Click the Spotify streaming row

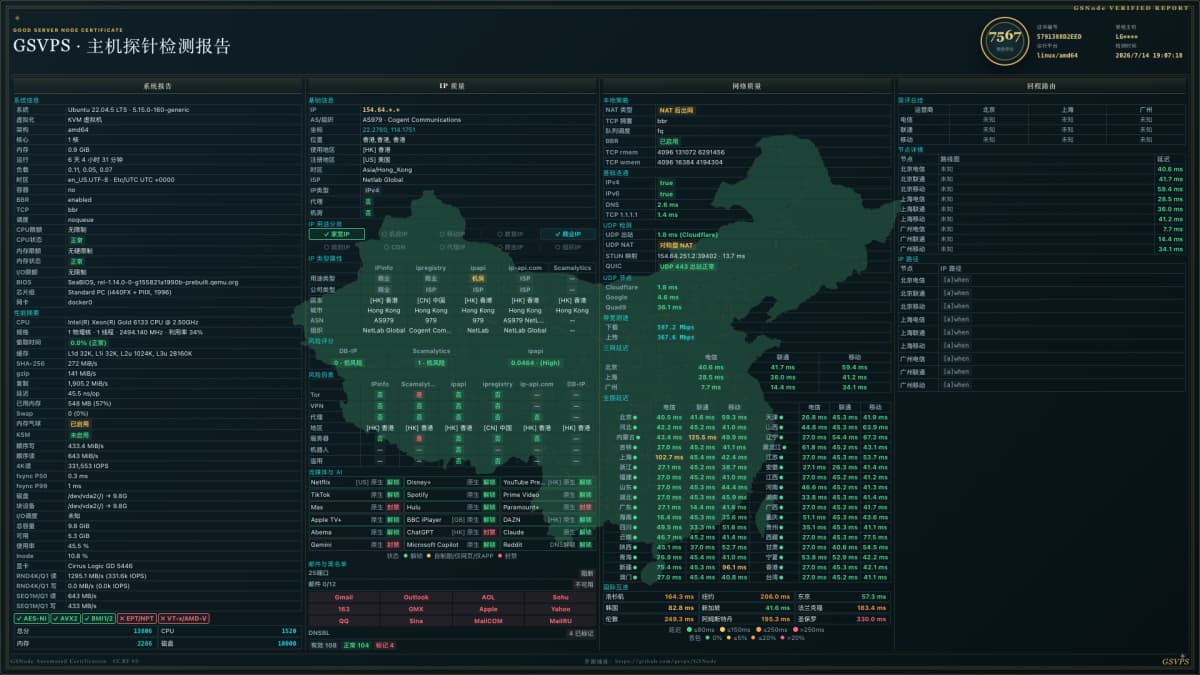(x=450, y=494)
